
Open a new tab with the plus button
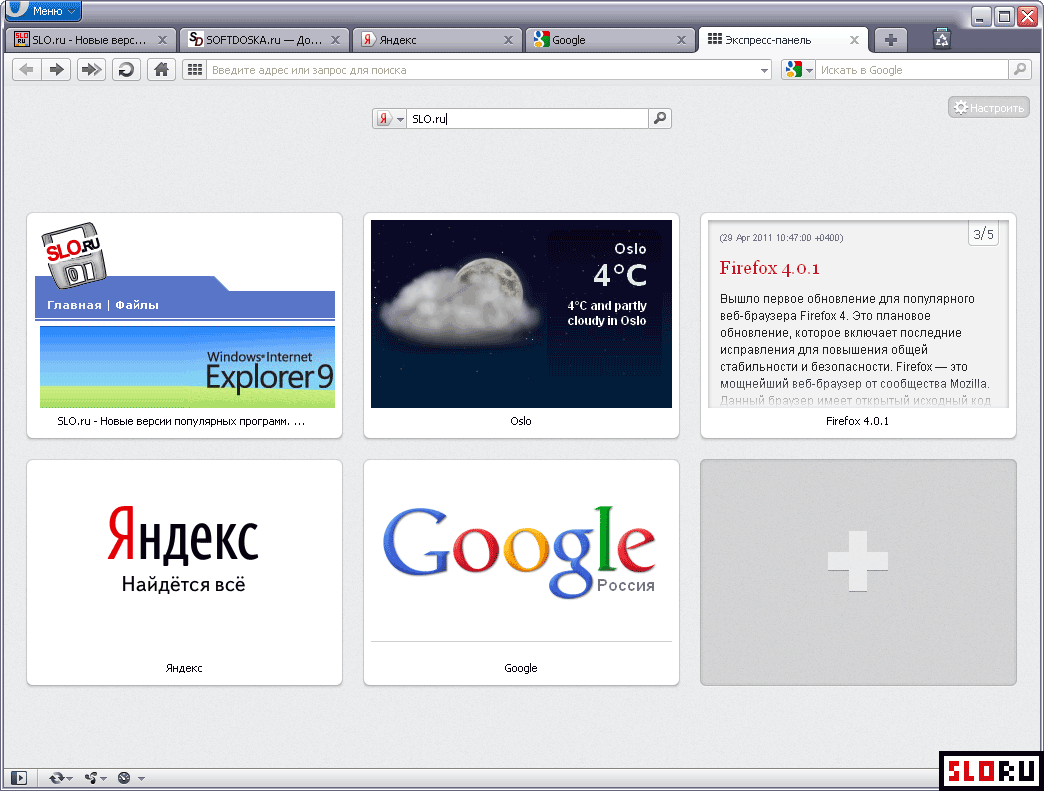891,40
